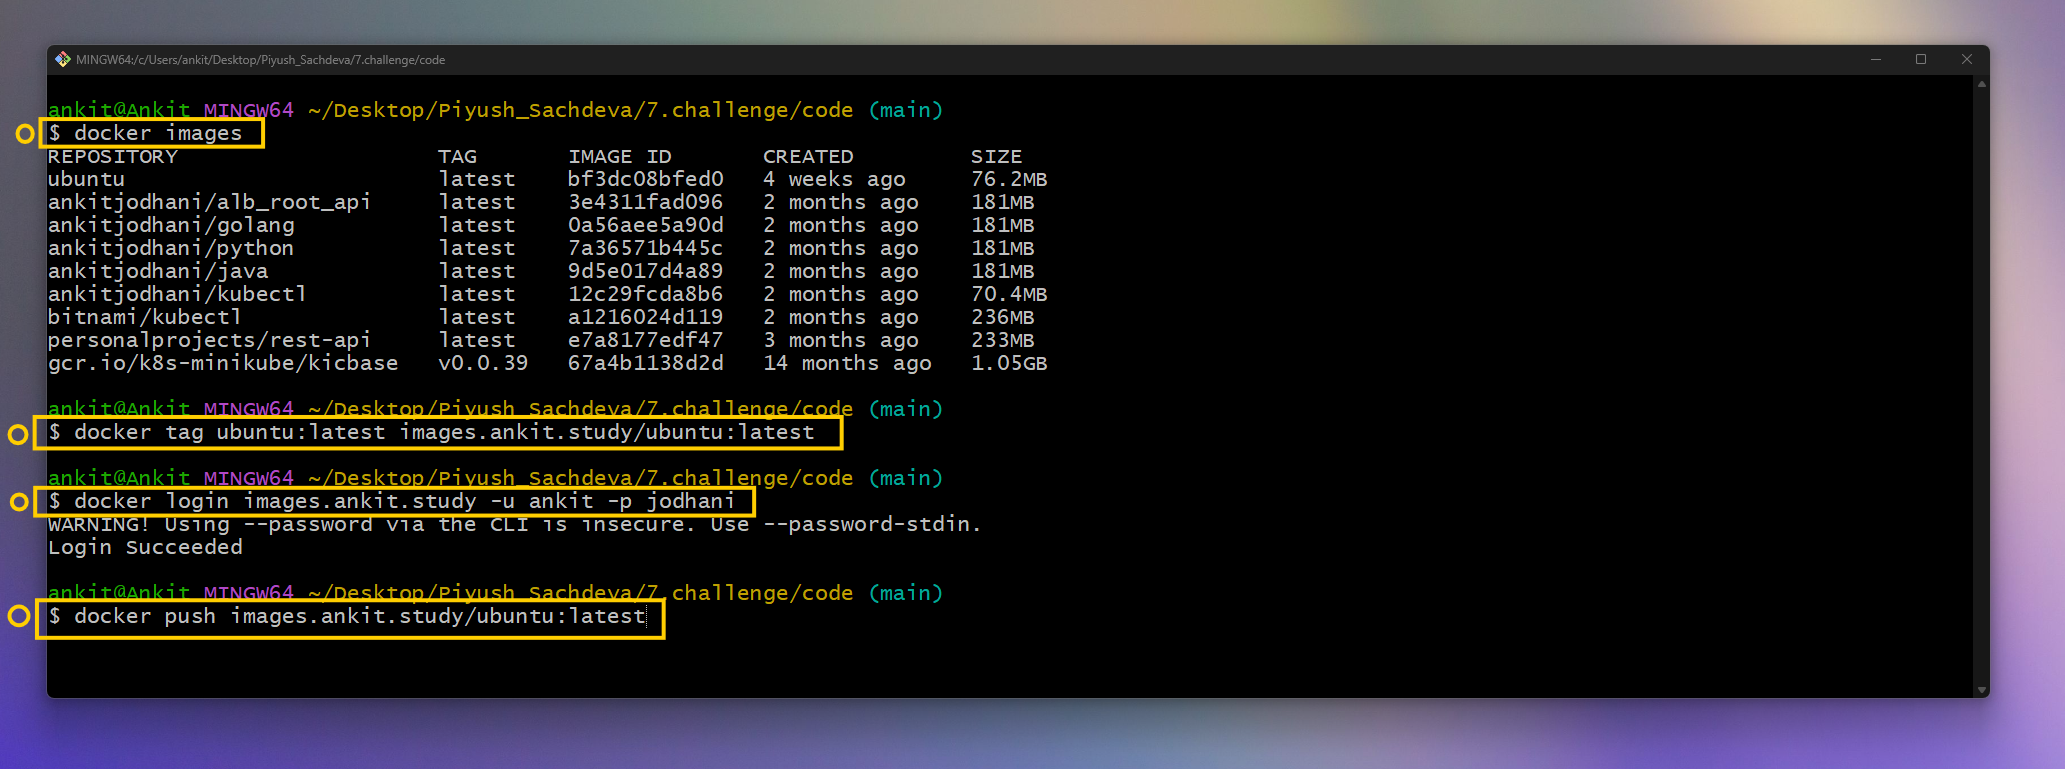2065x769 pixels.
Task: Minimize the MINGW64 terminal window
Action: point(1876,60)
